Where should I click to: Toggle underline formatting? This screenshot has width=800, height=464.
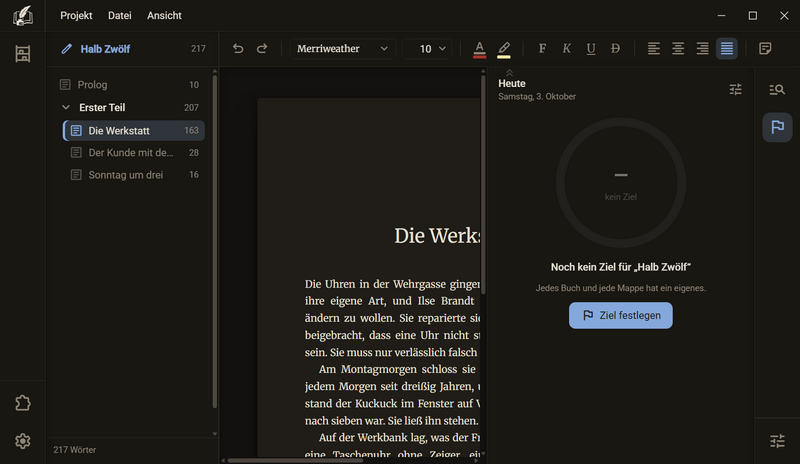(591, 48)
